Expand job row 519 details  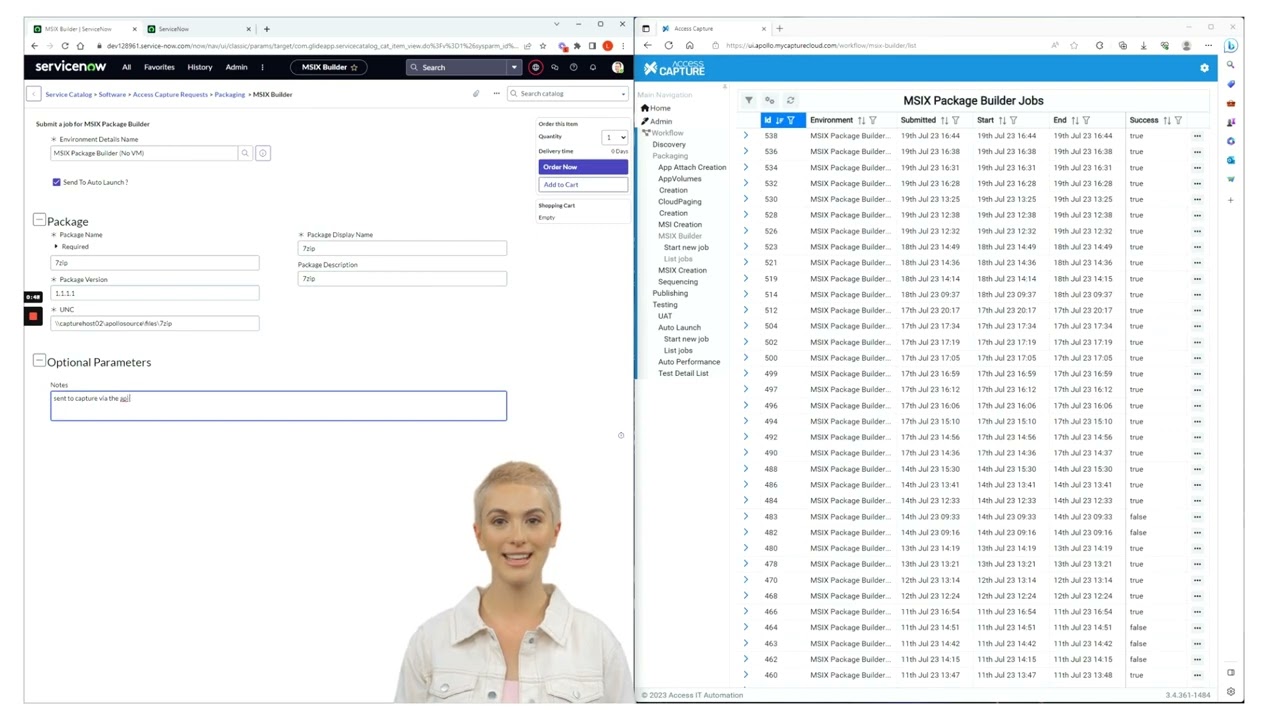pos(746,278)
